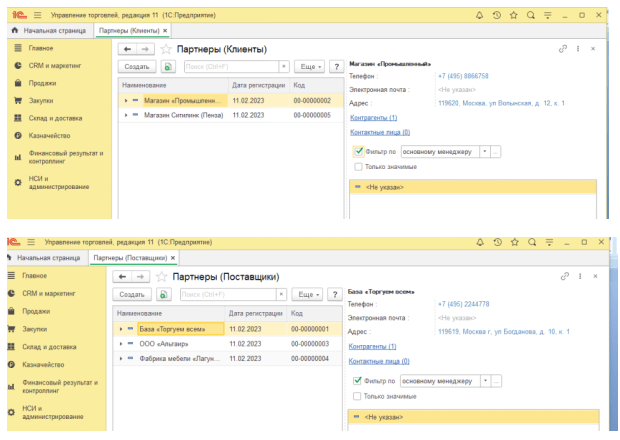The image size is (620, 440).
Task: Check Только значимые in Клиенты form
Action: pyautogui.click(x=358, y=167)
